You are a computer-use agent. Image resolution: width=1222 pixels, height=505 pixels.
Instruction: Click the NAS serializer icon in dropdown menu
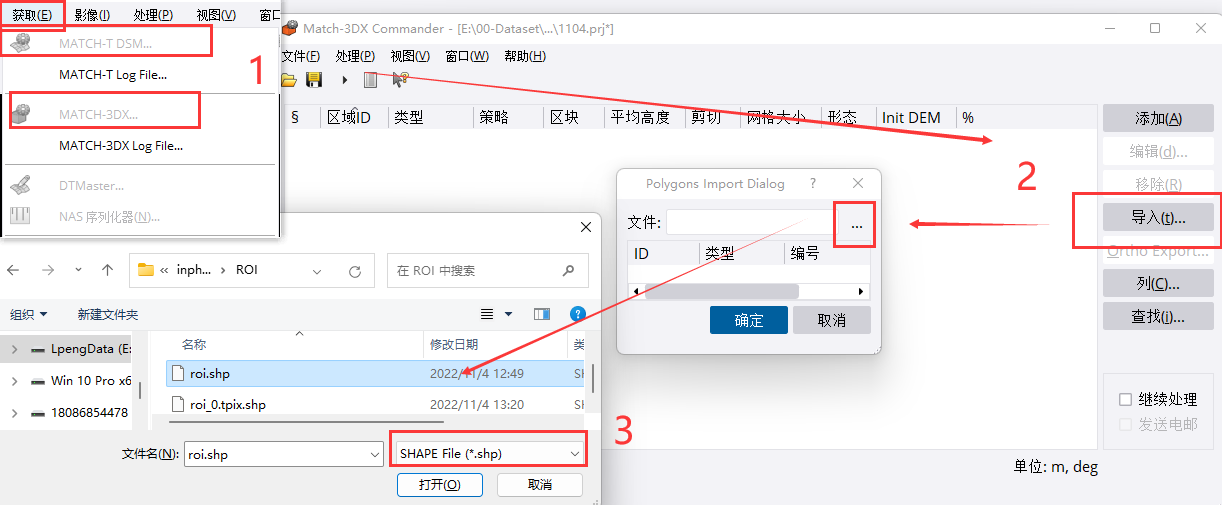[x=20, y=216]
